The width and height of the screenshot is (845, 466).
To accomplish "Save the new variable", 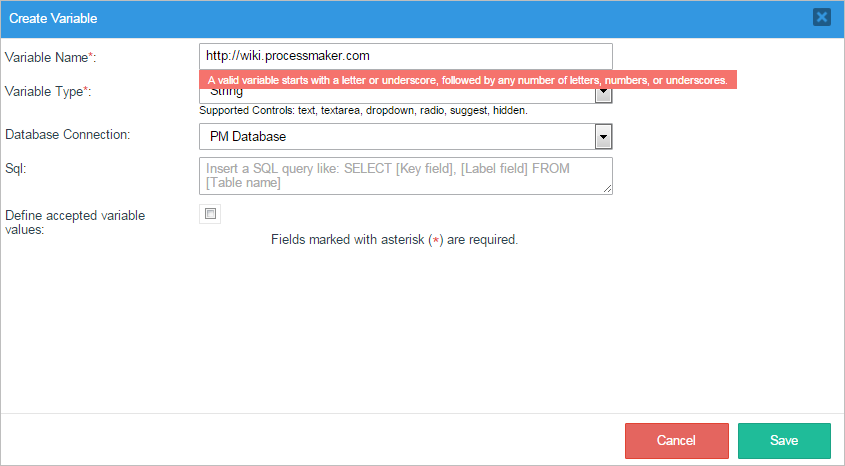I will (784, 440).
